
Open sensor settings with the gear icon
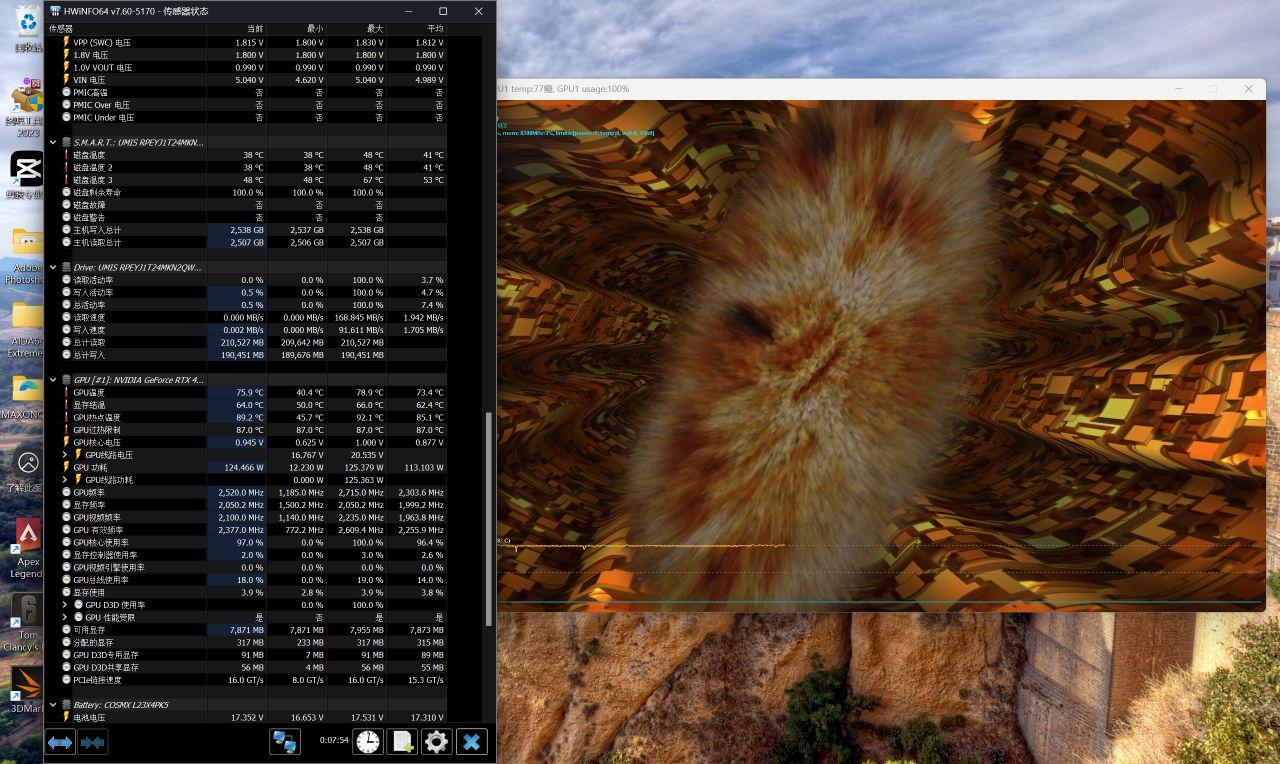pyautogui.click(x=435, y=741)
